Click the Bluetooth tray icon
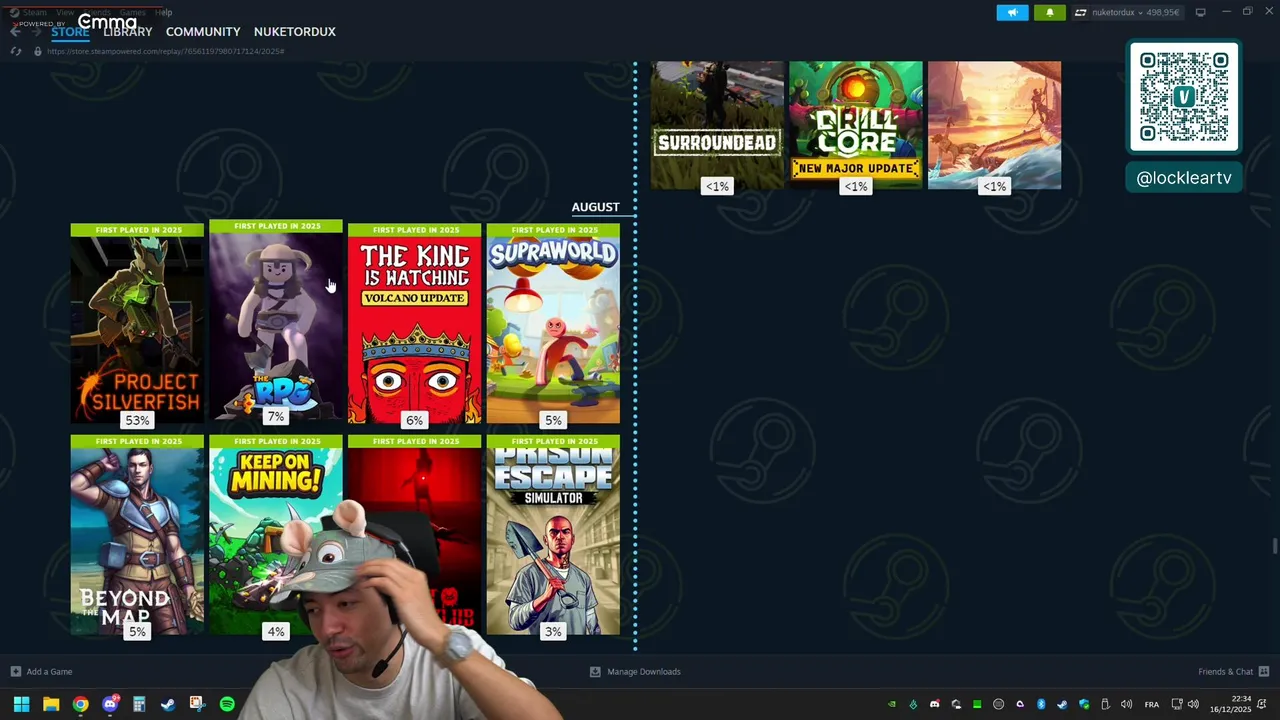This screenshot has height=720, width=1280. (x=1041, y=705)
